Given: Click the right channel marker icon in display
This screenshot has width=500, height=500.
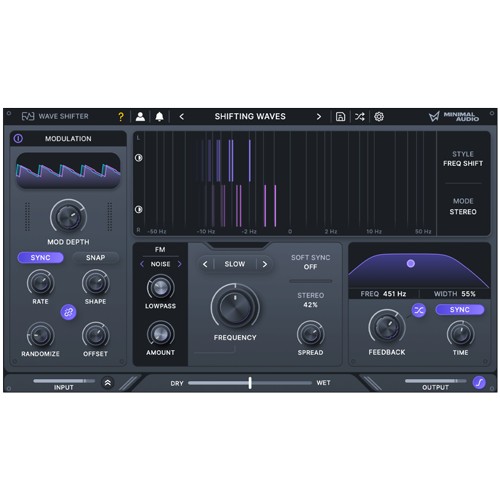Looking at the screenshot, I should tap(139, 209).
